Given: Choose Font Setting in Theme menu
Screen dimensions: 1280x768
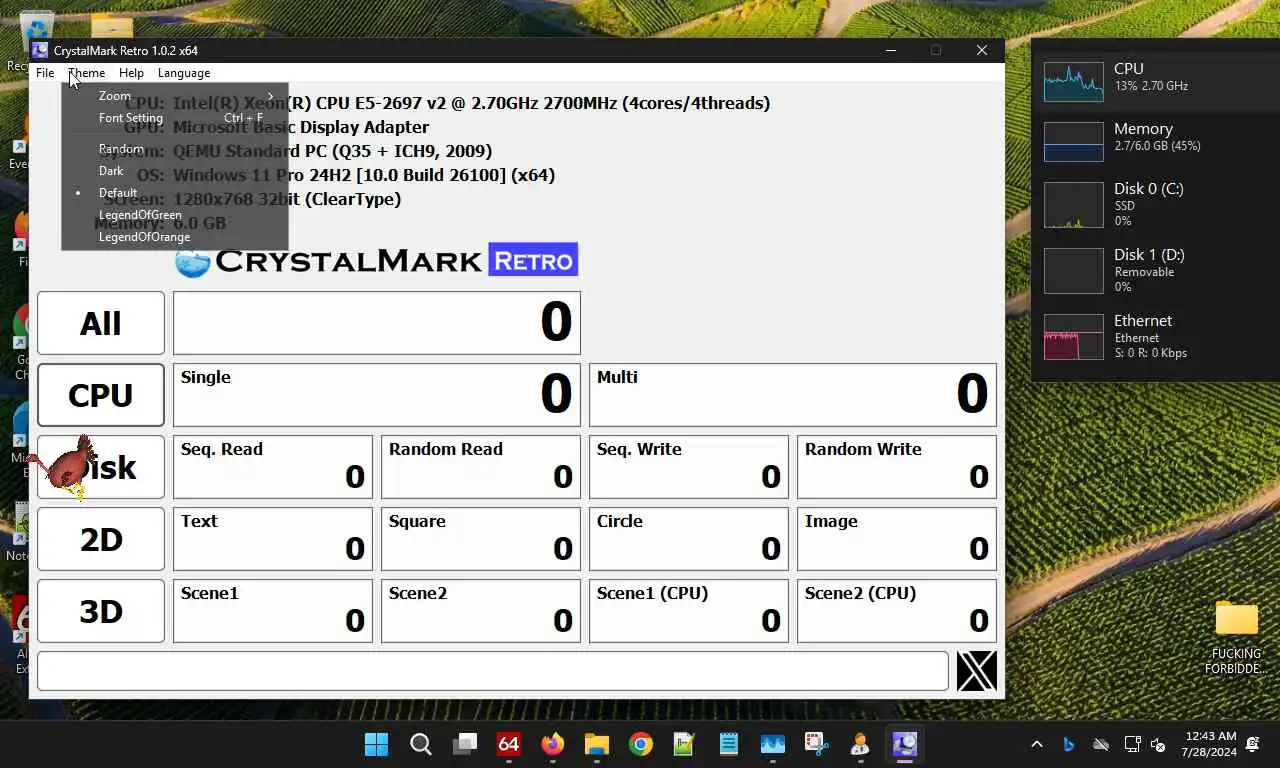Looking at the screenshot, I should coord(175,118).
